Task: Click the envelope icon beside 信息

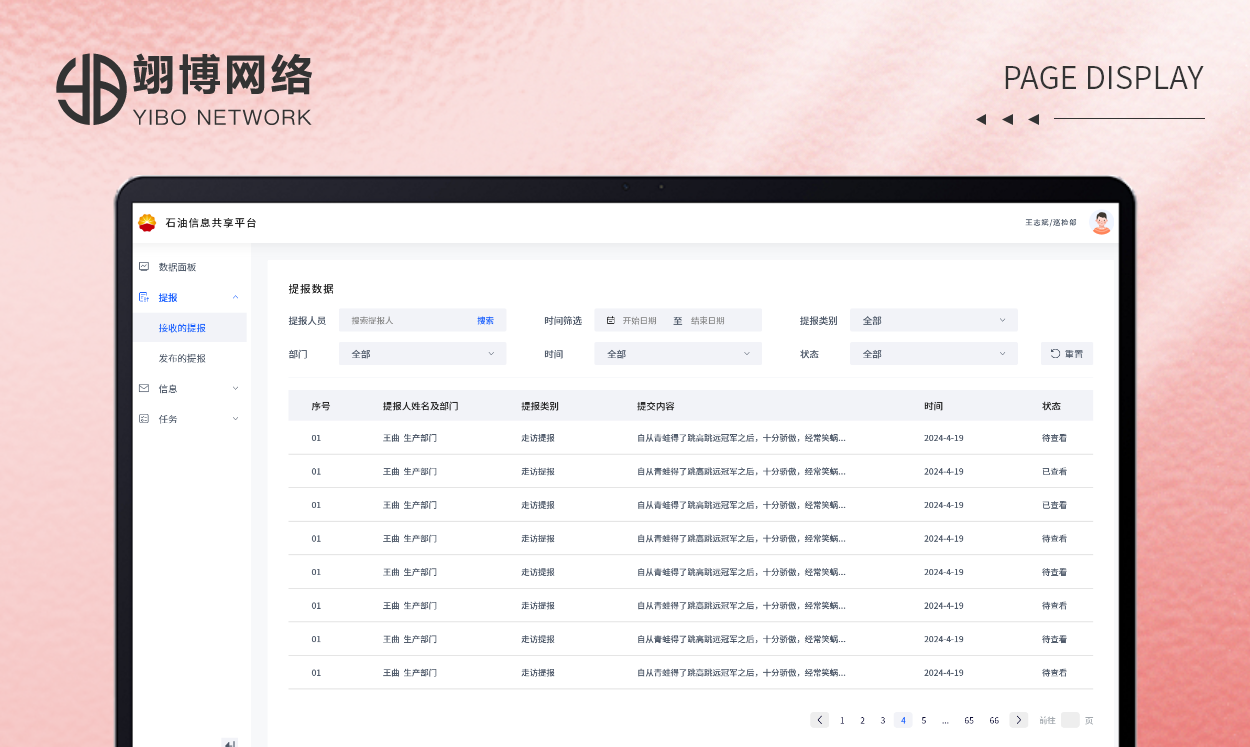Action: tap(144, 388)
